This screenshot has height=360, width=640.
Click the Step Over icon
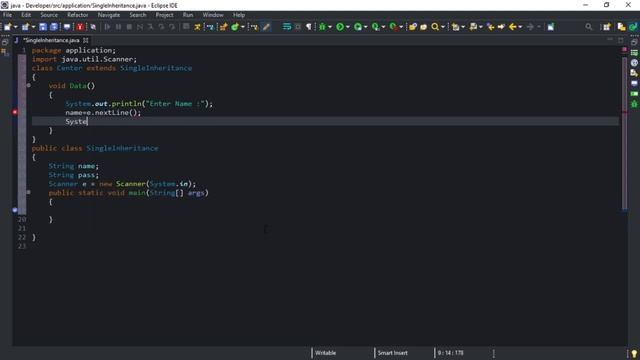tap(161, 27)
